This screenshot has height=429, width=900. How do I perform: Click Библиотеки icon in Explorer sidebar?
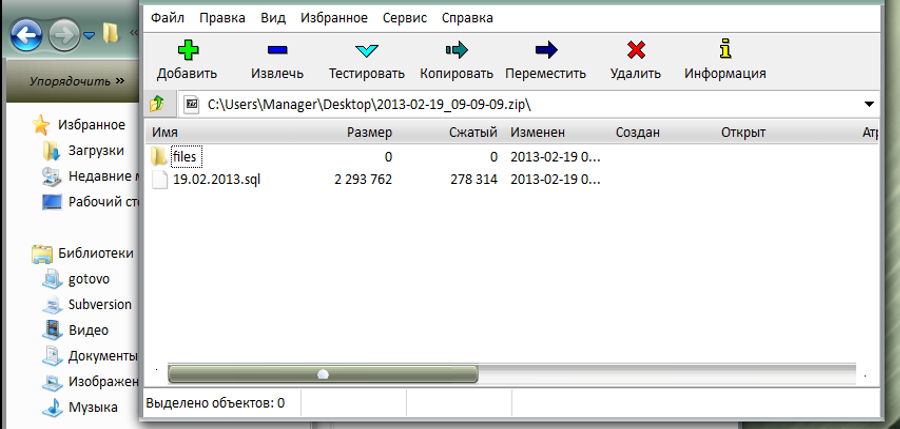42,254
